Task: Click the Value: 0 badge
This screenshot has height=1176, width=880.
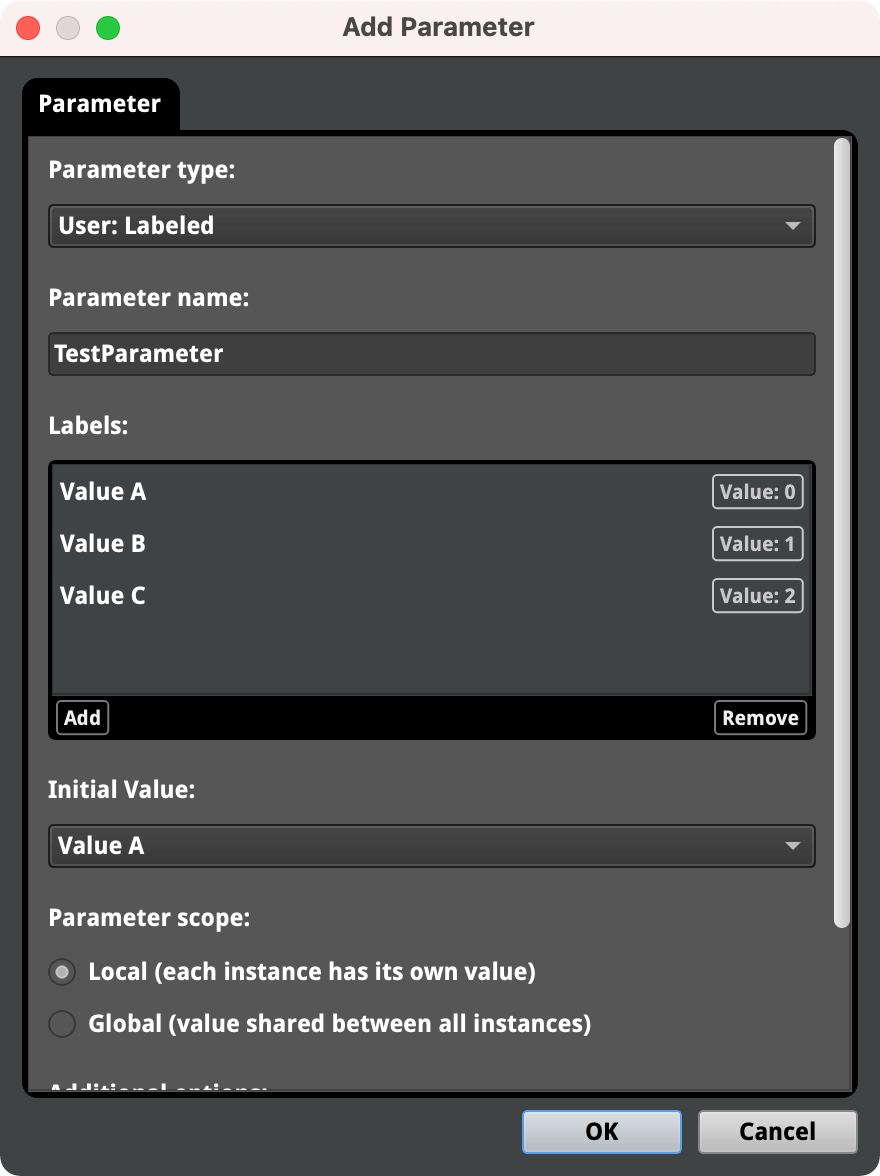Action: pyautogui.click(x=757, y=492)
